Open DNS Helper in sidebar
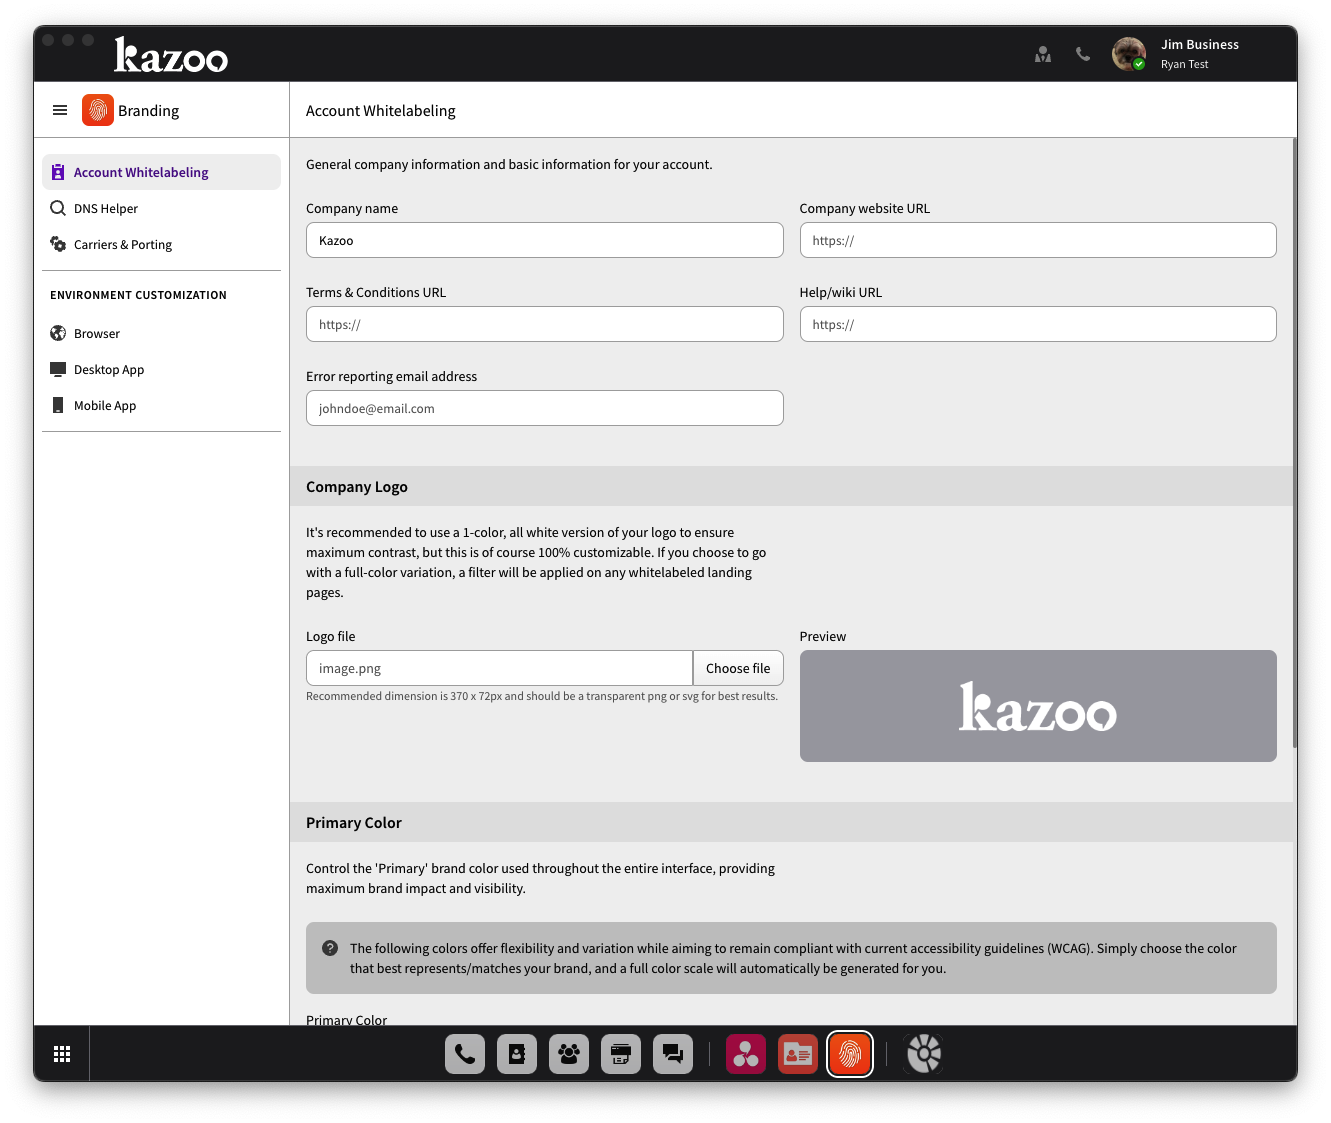 pyautogui.click(x=161, y=208)
